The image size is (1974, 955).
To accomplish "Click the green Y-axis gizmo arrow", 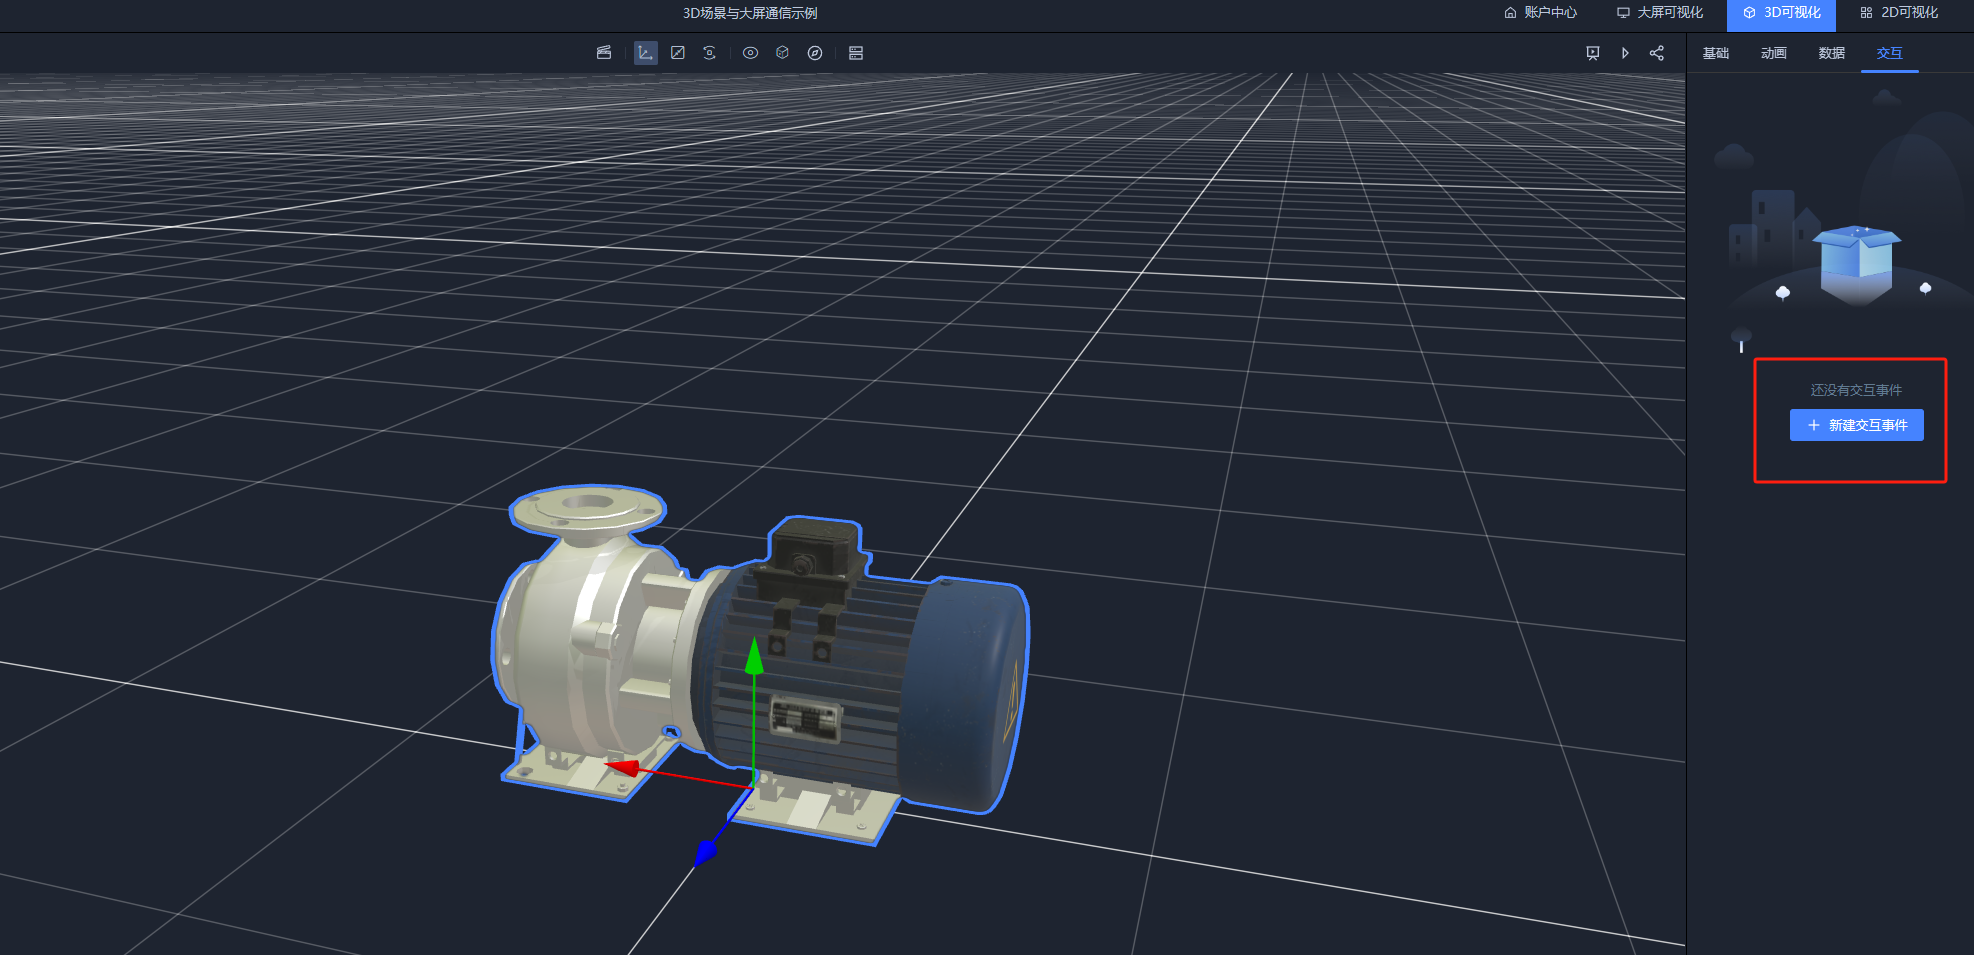I will [x=754, y=656].
